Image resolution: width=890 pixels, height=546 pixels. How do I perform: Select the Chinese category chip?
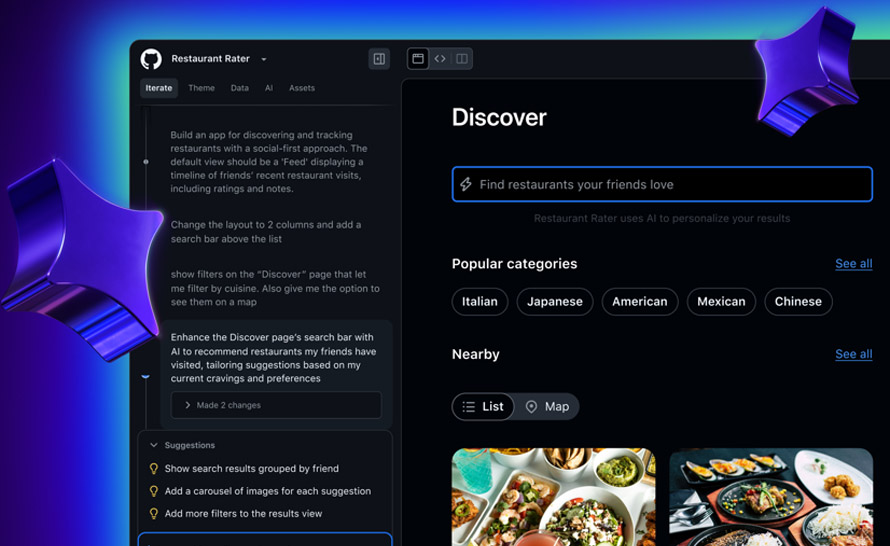[798, 301]
